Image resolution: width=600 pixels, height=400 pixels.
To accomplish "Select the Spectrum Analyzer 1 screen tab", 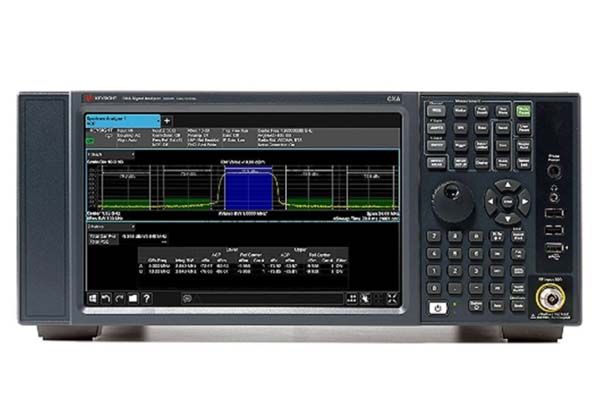I will (x=118, y=120).
